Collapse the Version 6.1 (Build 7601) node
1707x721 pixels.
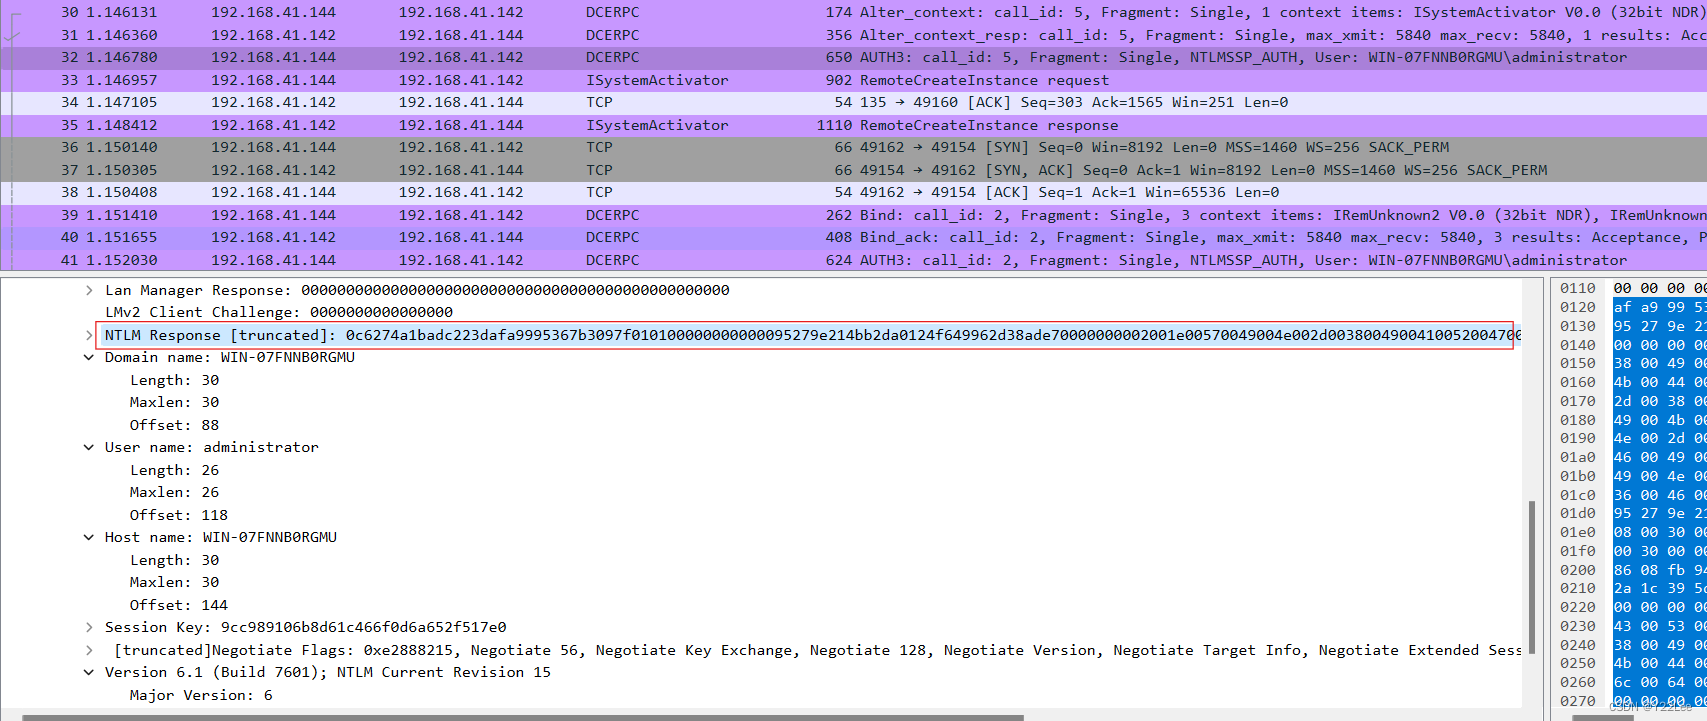(89, 672)
